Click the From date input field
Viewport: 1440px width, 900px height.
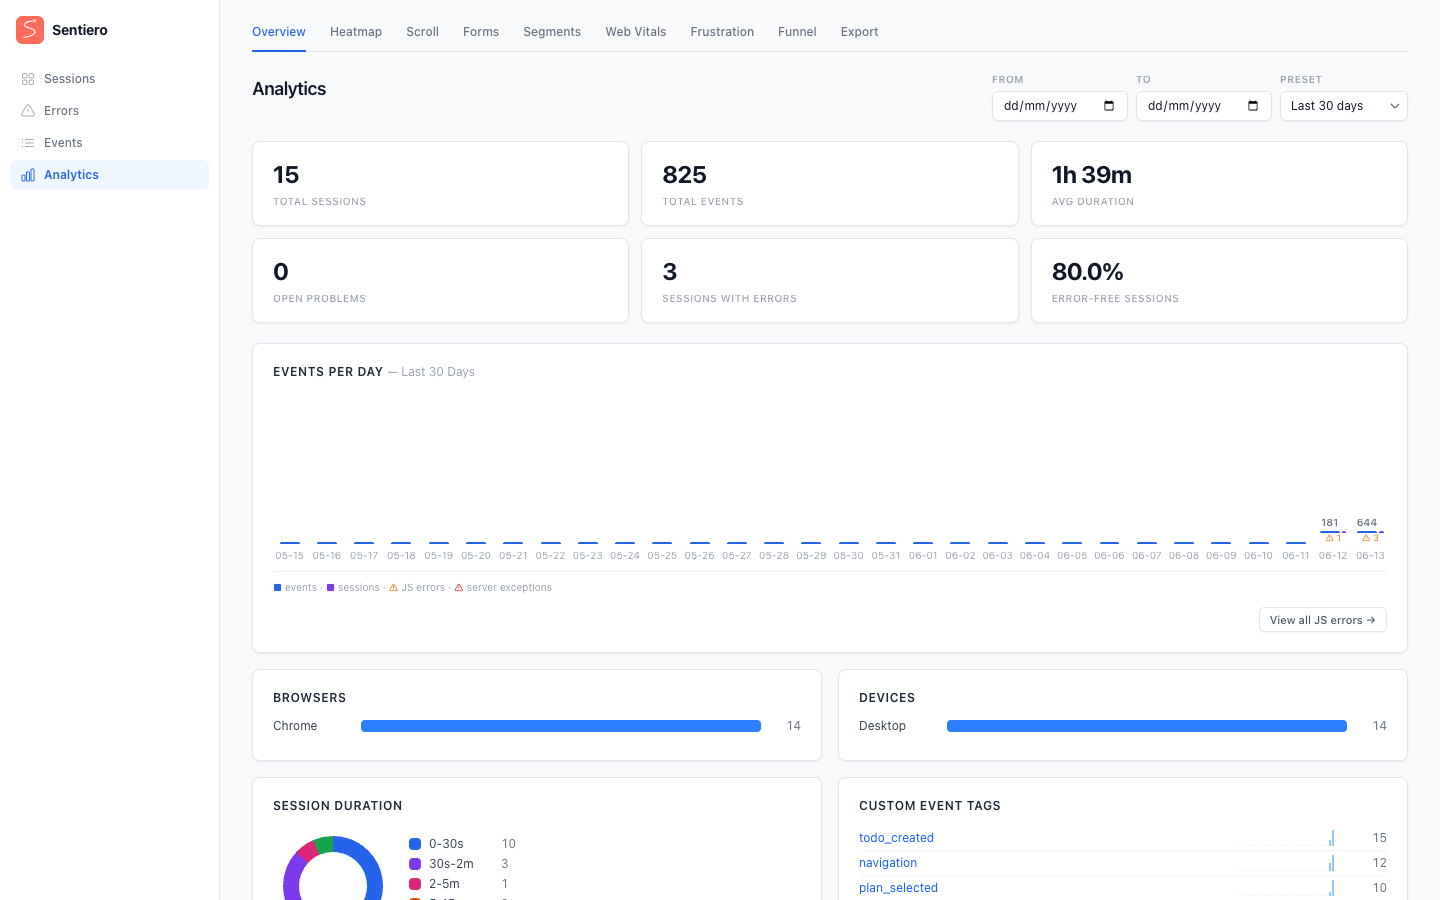1060,106
